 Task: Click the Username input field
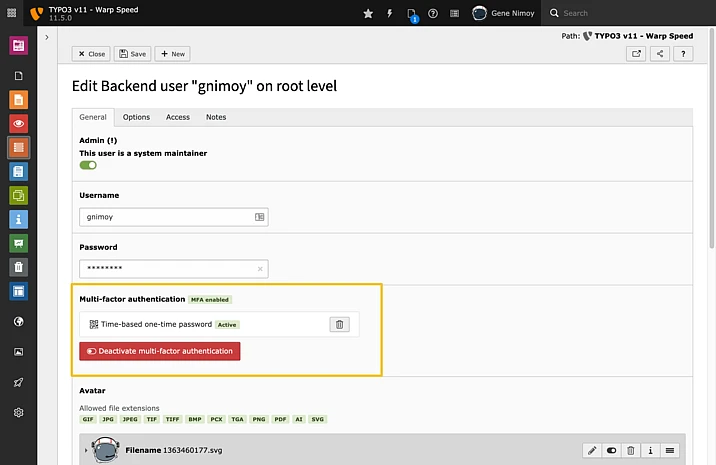click(x=165, y=216)
